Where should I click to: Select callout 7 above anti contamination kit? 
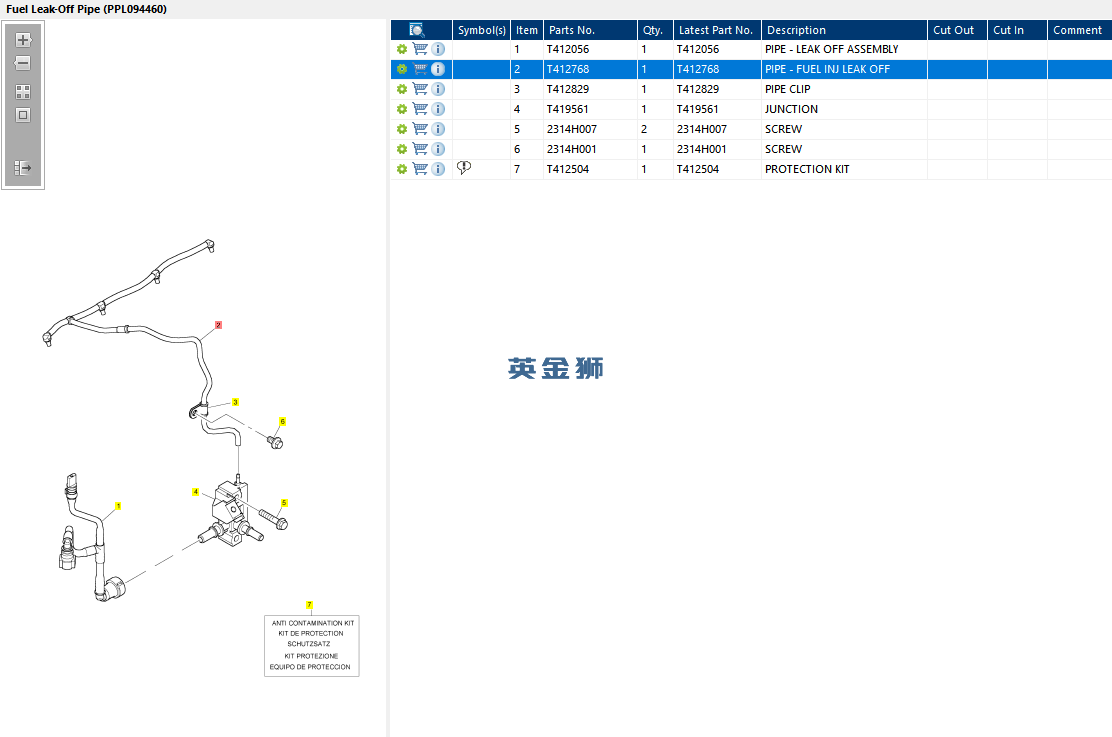pos(309,605)
